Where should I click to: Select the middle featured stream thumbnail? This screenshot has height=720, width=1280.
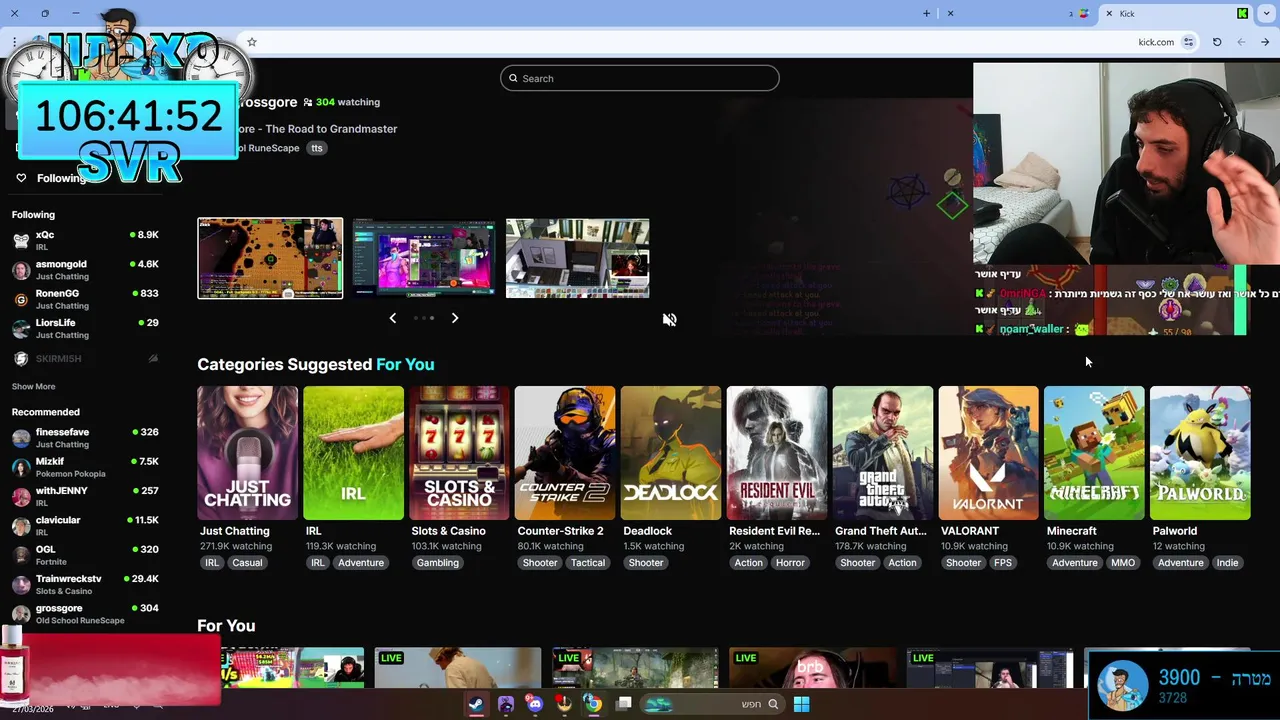[424, 258]
